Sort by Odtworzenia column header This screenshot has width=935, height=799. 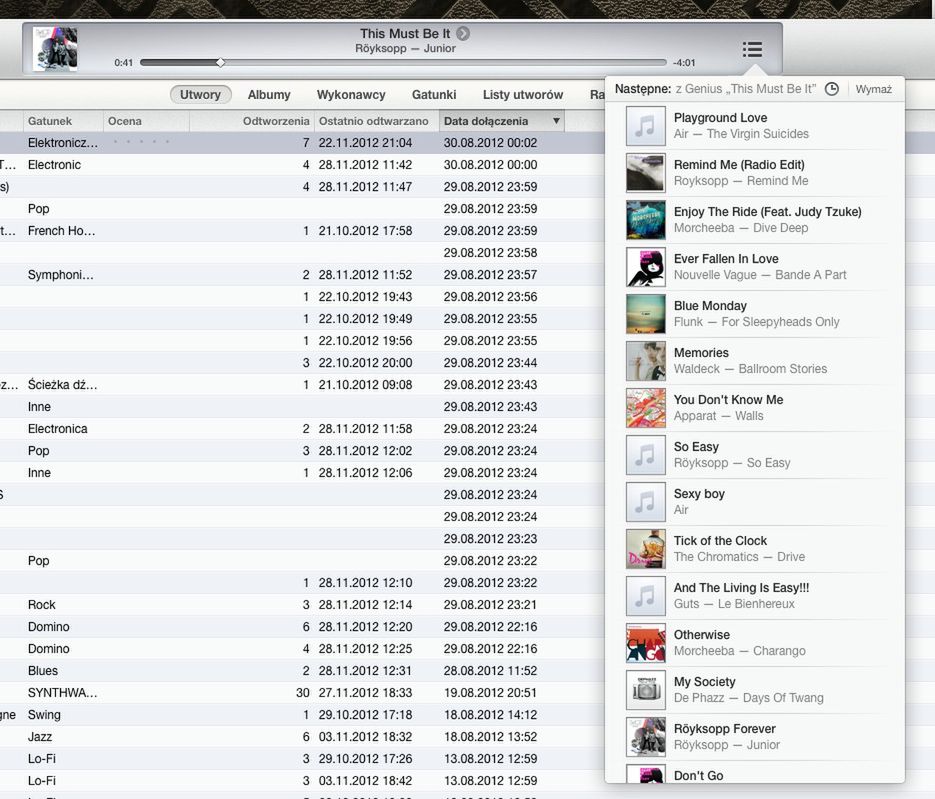pos(252,121)
